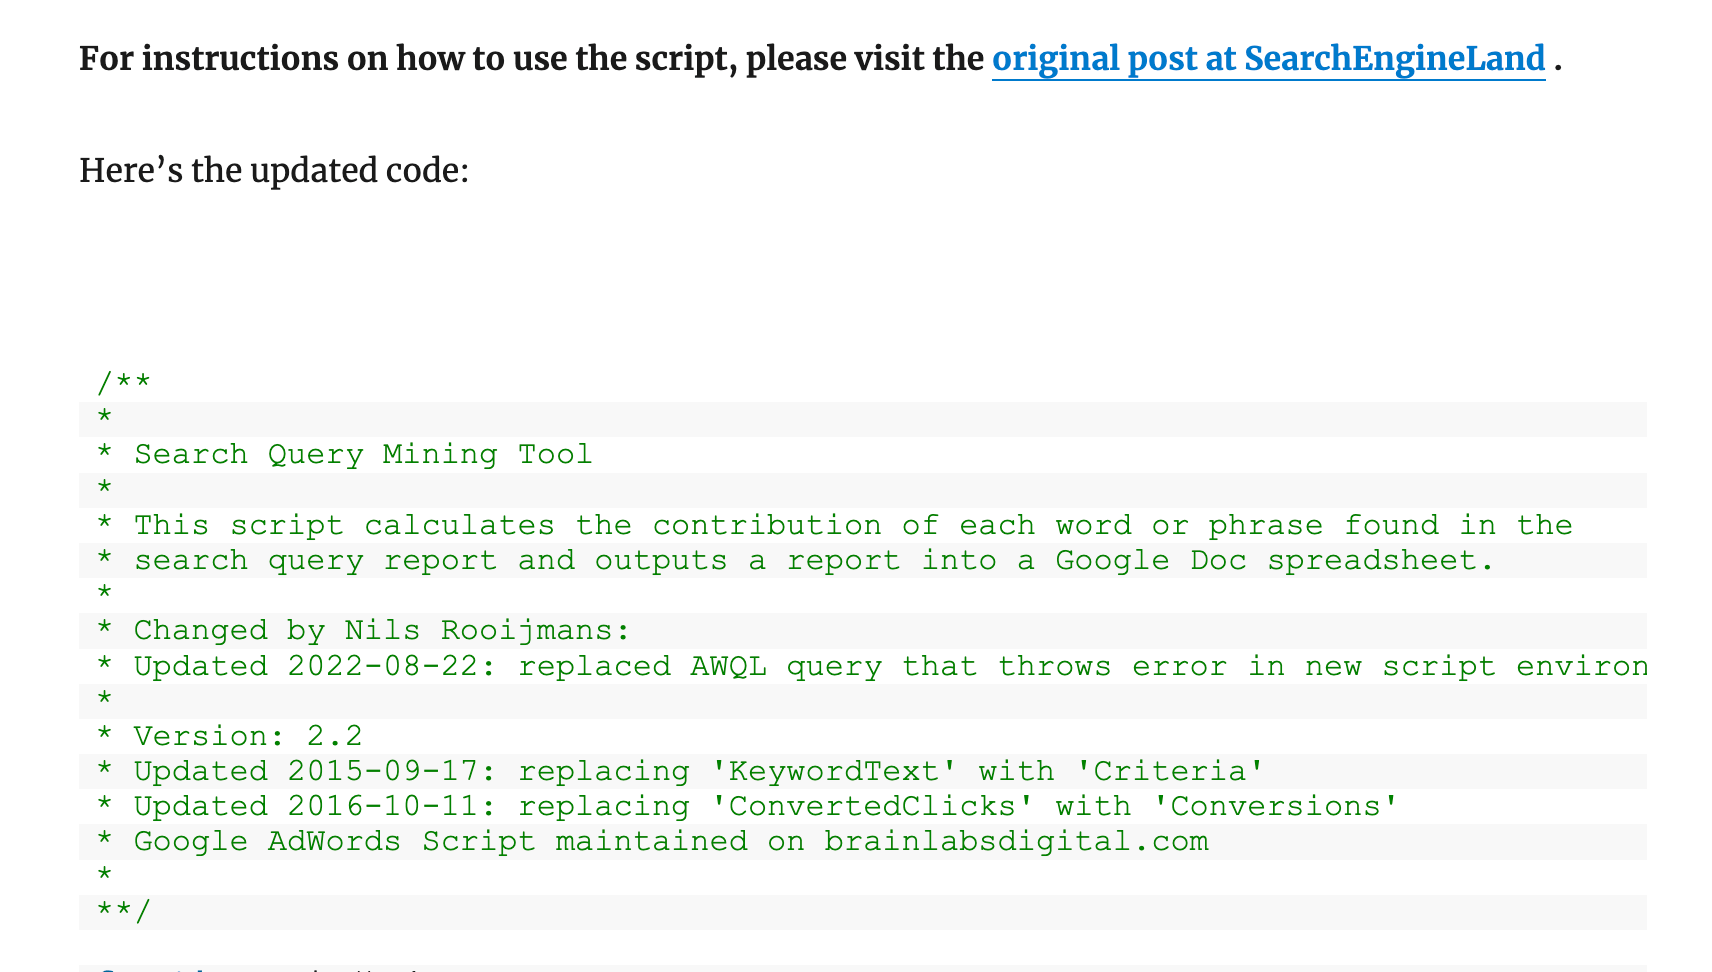
Task: Click the instructions sentence before the link
Action: (530, 59)
